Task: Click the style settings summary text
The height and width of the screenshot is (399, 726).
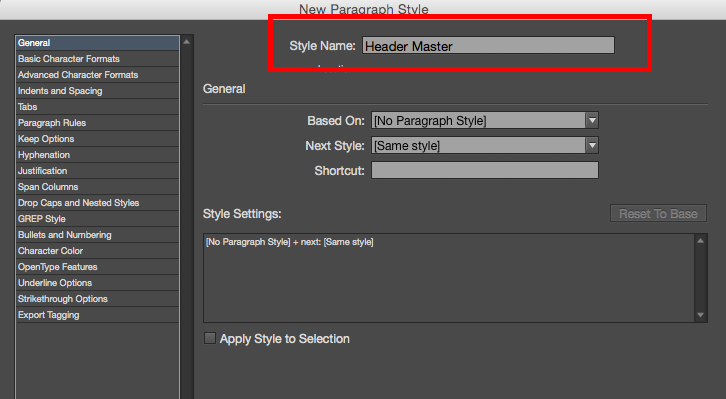Action: (289, 242)
